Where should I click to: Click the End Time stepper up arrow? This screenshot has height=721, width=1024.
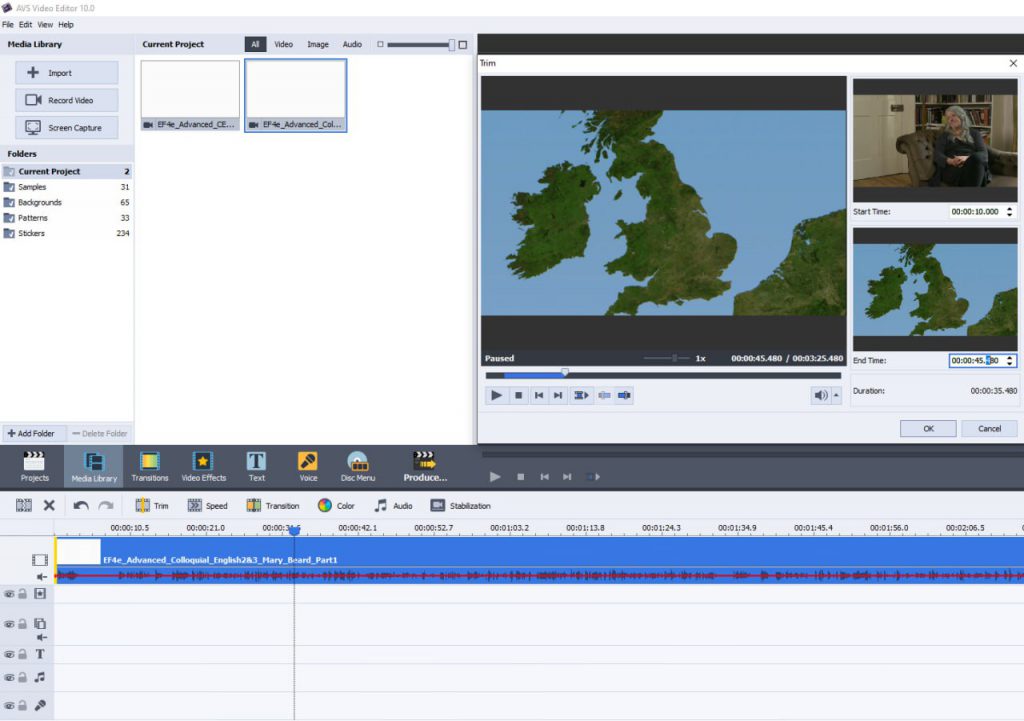[1008, 356]
